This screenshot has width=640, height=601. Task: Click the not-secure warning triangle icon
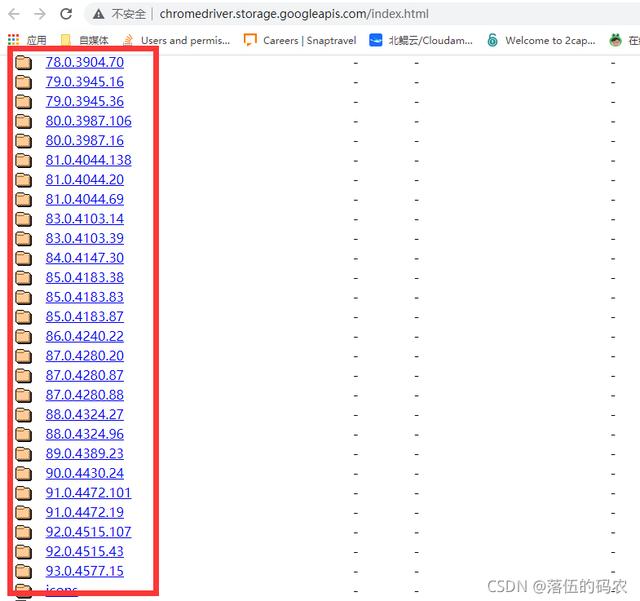click(98, 14)
